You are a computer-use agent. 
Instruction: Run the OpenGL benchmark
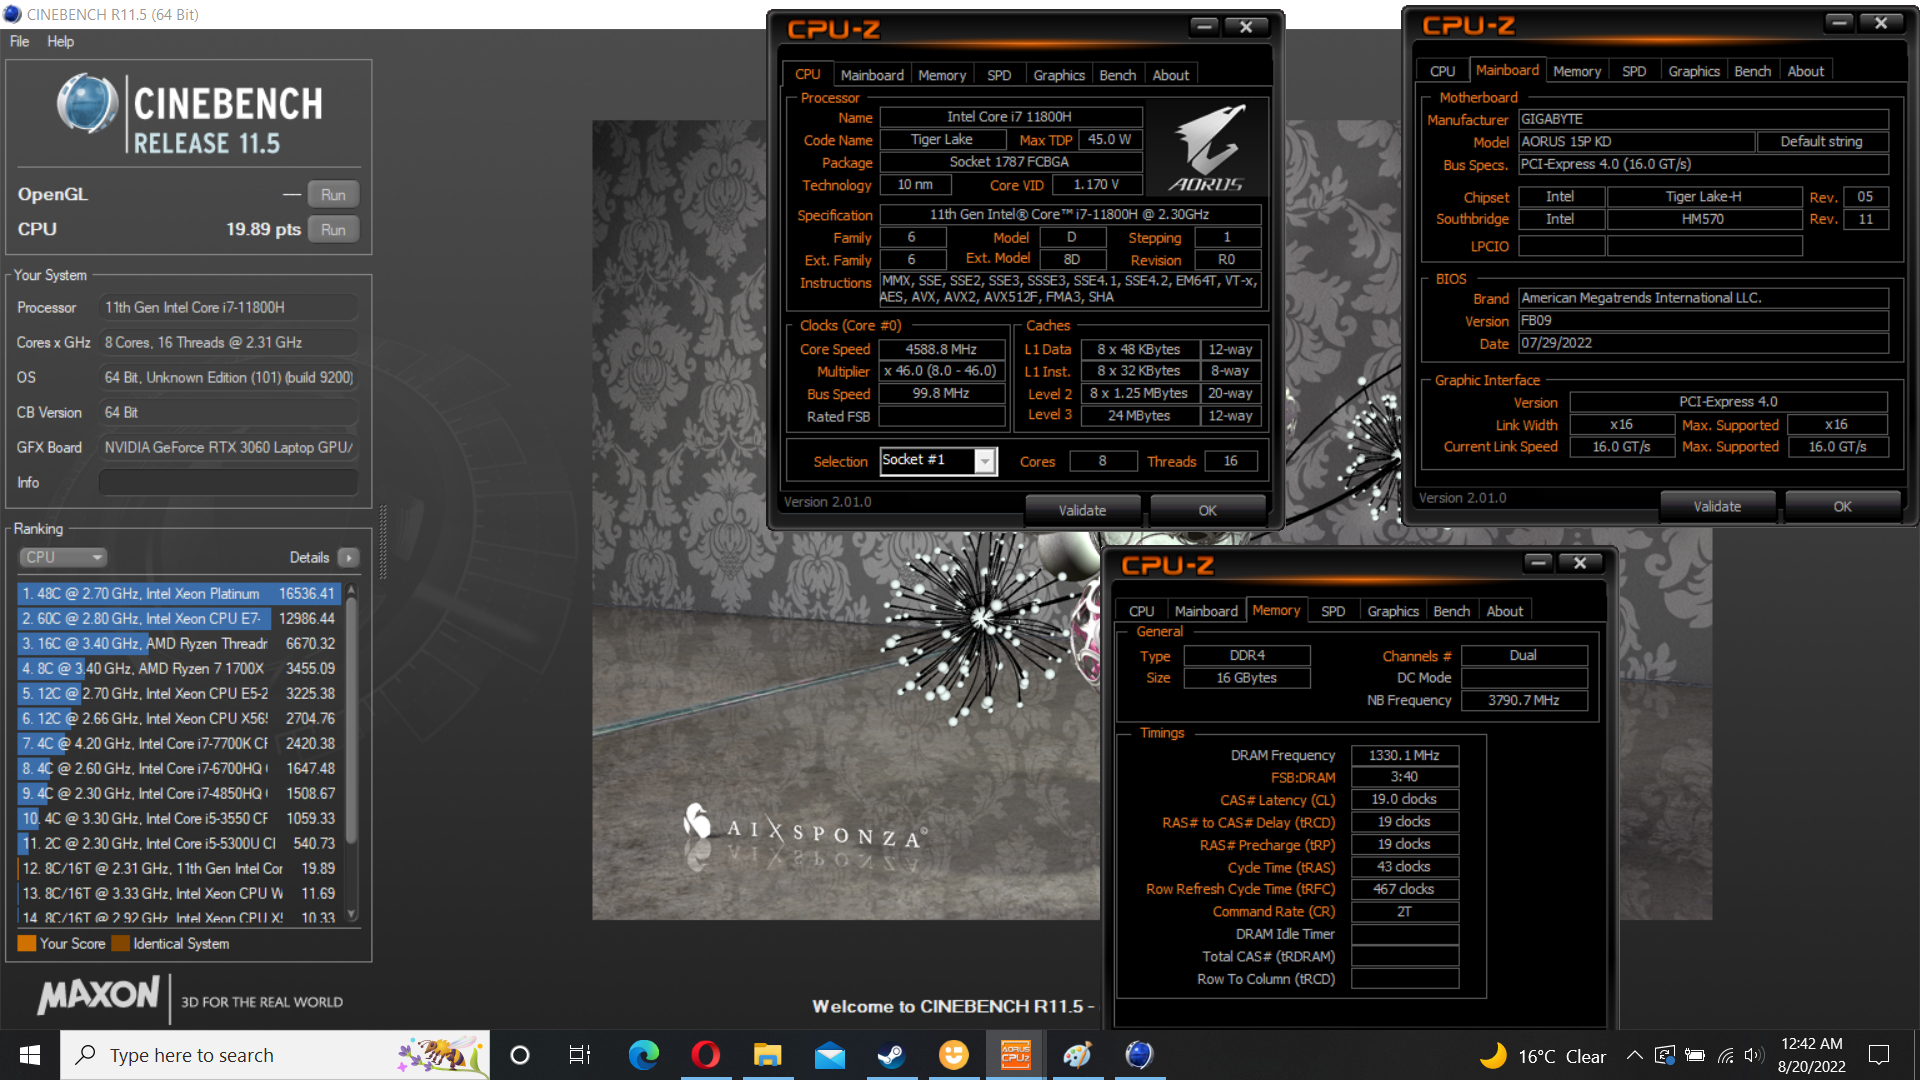(333, 195)
